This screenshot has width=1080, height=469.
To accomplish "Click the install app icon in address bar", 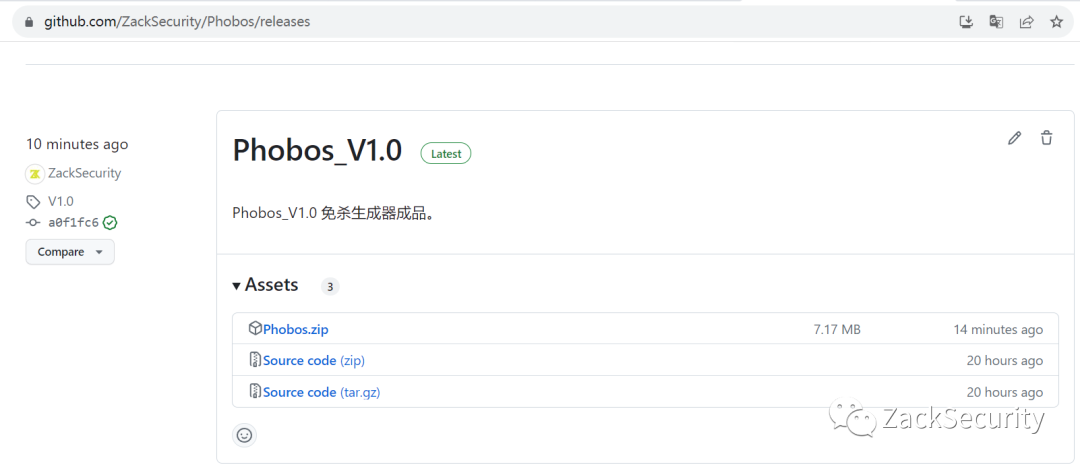I will 966,22.
